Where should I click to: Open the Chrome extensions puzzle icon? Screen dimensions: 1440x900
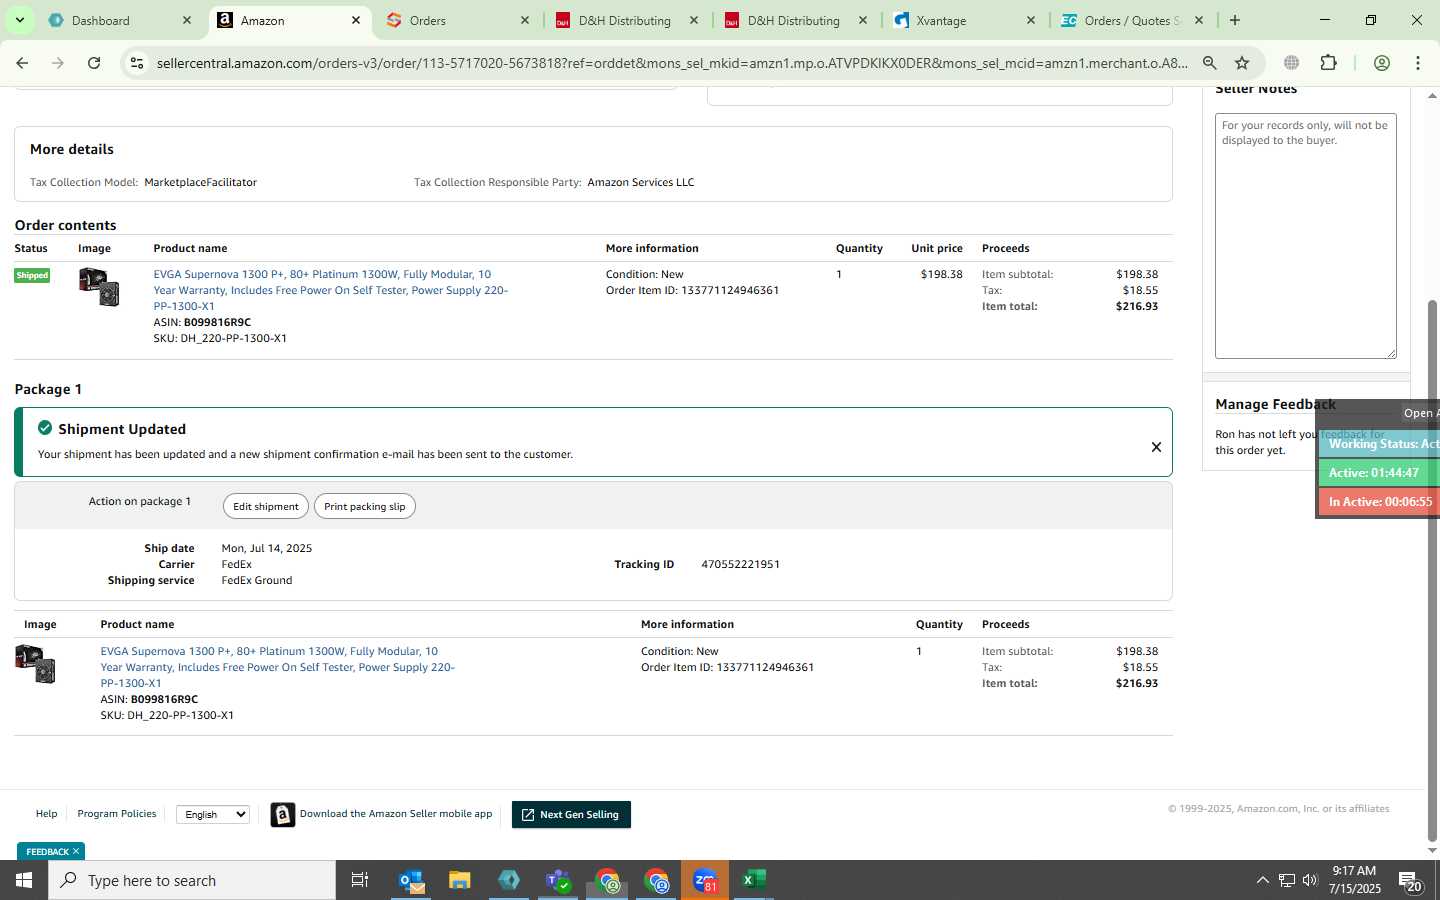tap(1328, 63)
